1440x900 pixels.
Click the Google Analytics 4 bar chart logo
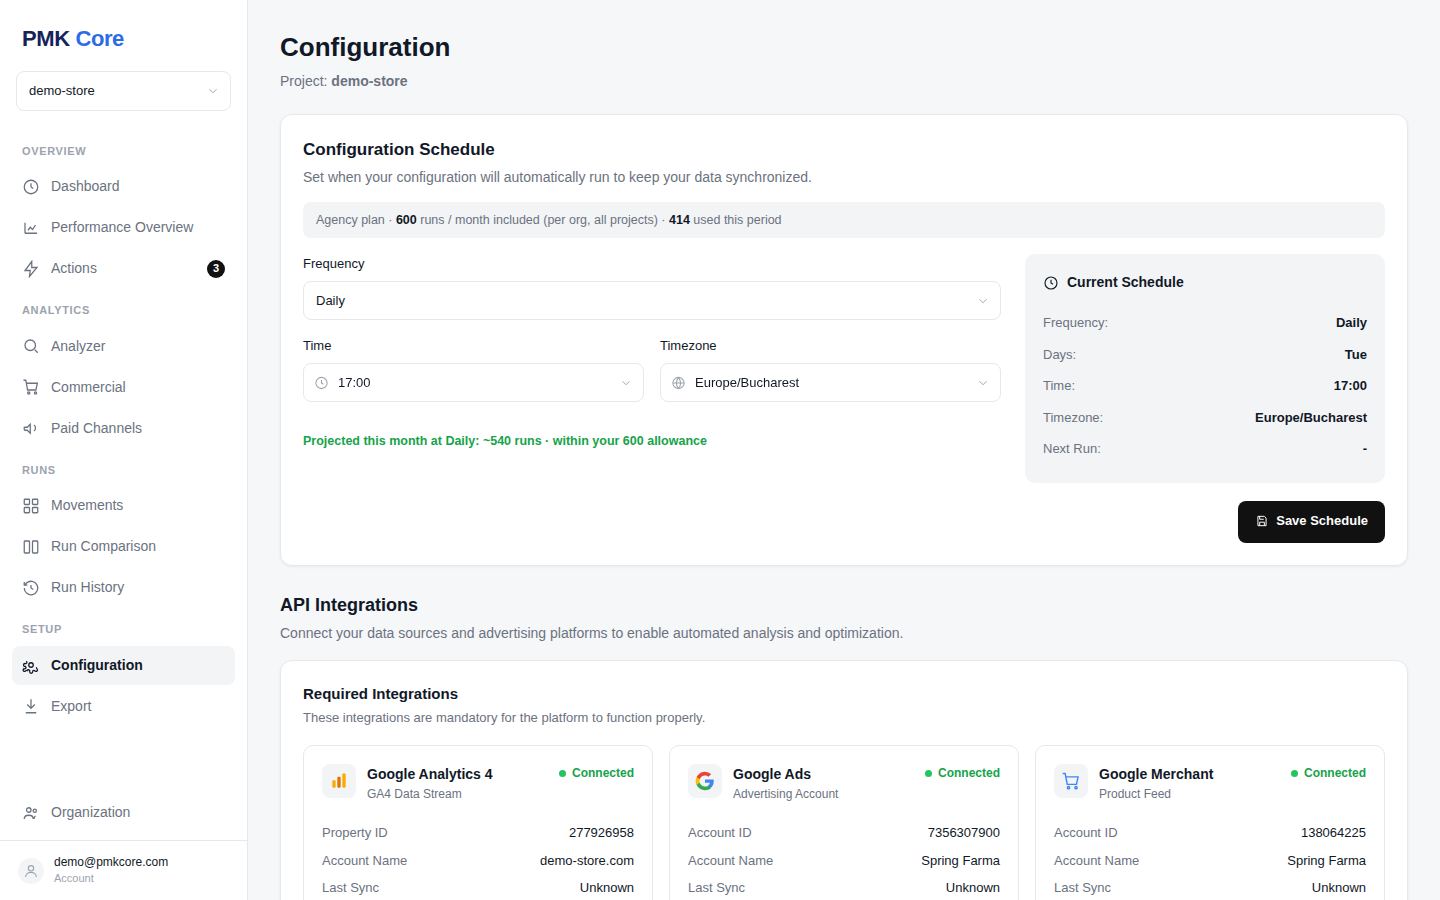pyautogui.click(x=339, y=781)
